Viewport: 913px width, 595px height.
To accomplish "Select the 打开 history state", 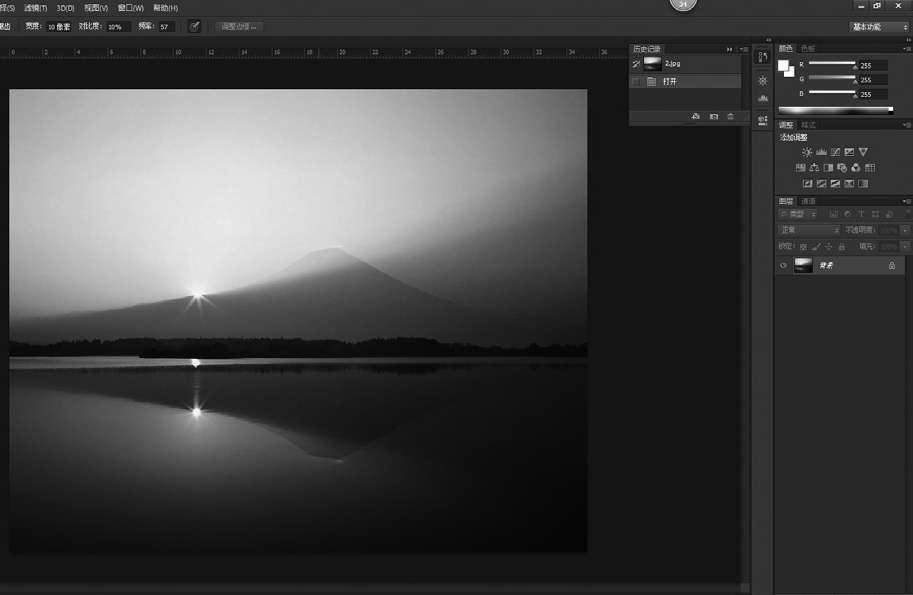I will (670, 81).
